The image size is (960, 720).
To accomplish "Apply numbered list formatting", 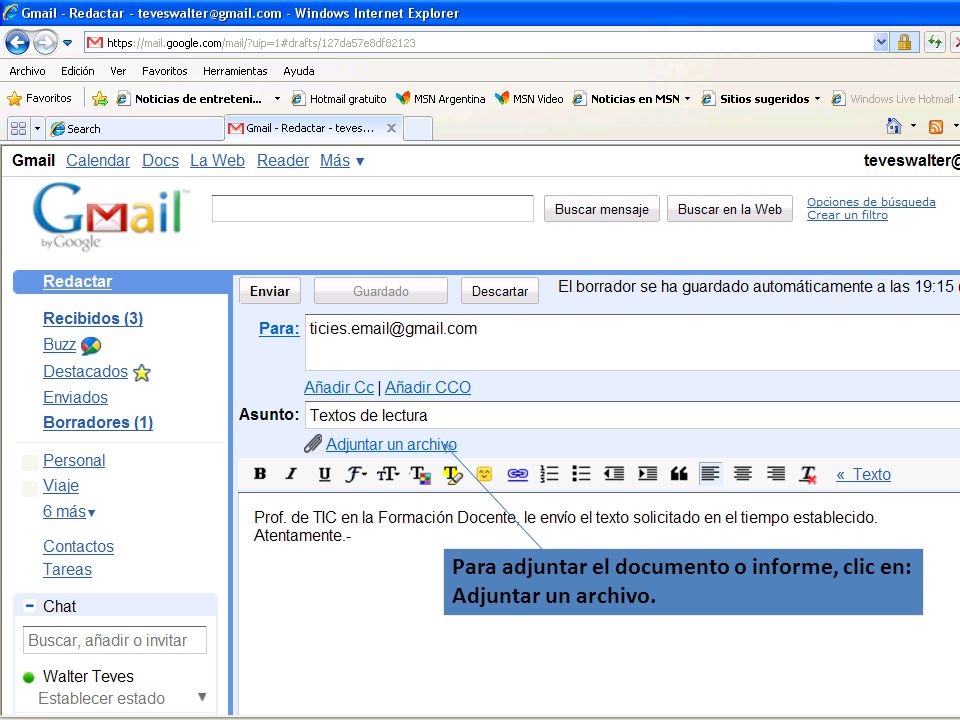I will [549, 474].
